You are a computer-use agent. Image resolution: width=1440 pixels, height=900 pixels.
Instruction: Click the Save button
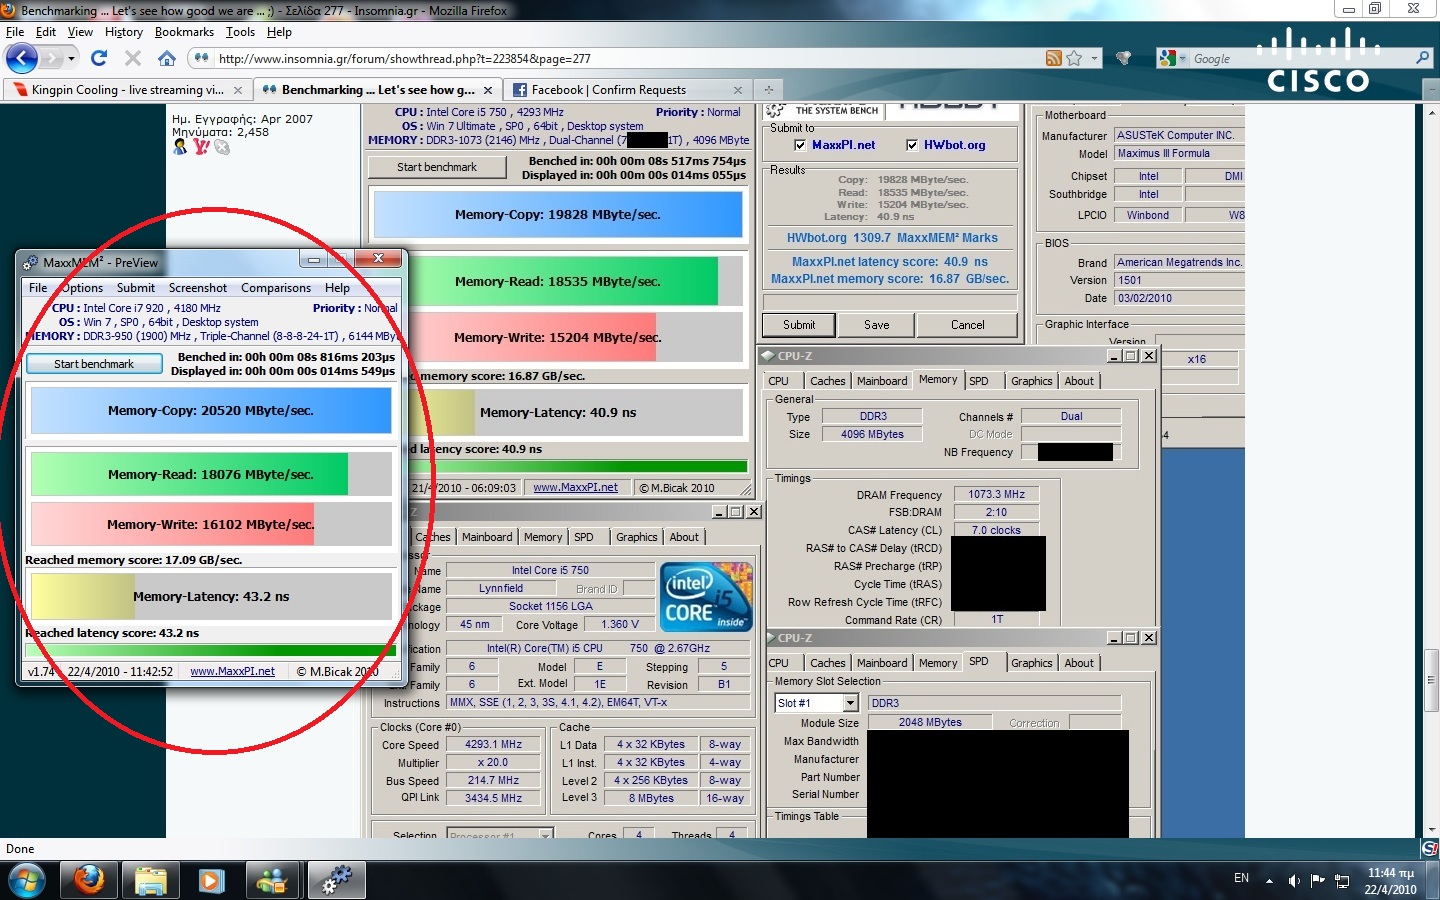(877, 325)
